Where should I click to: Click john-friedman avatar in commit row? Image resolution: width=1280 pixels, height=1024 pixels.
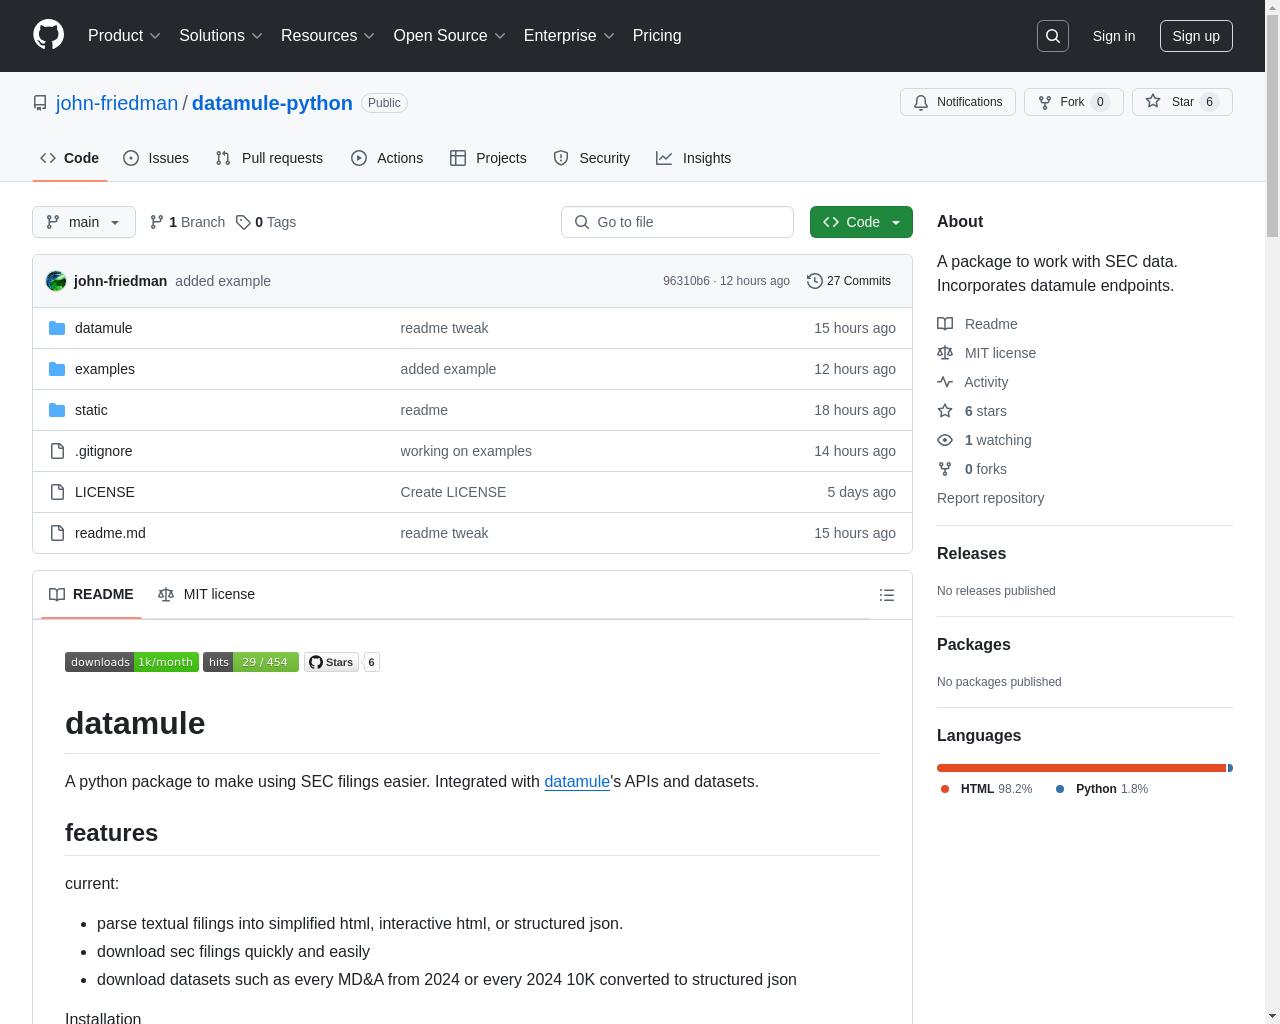pyautogui.click(x=56, y=281)
